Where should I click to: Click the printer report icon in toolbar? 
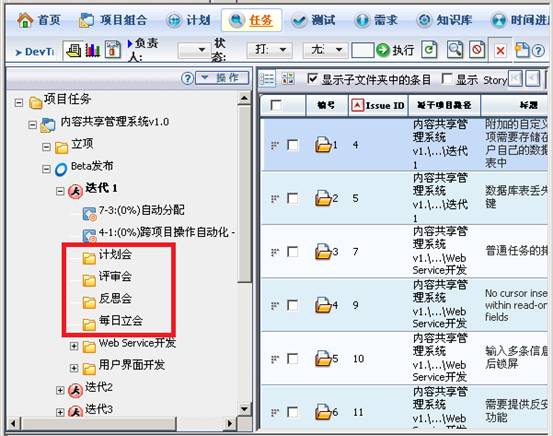[73, 51]
